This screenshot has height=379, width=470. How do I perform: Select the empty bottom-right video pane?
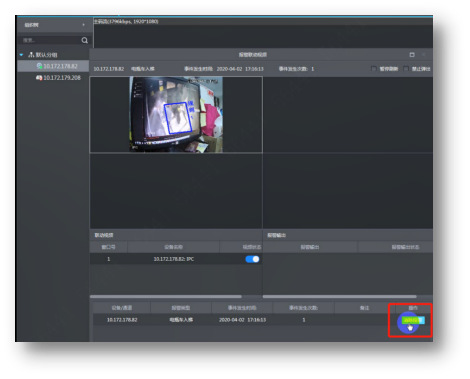pos(348,191)
